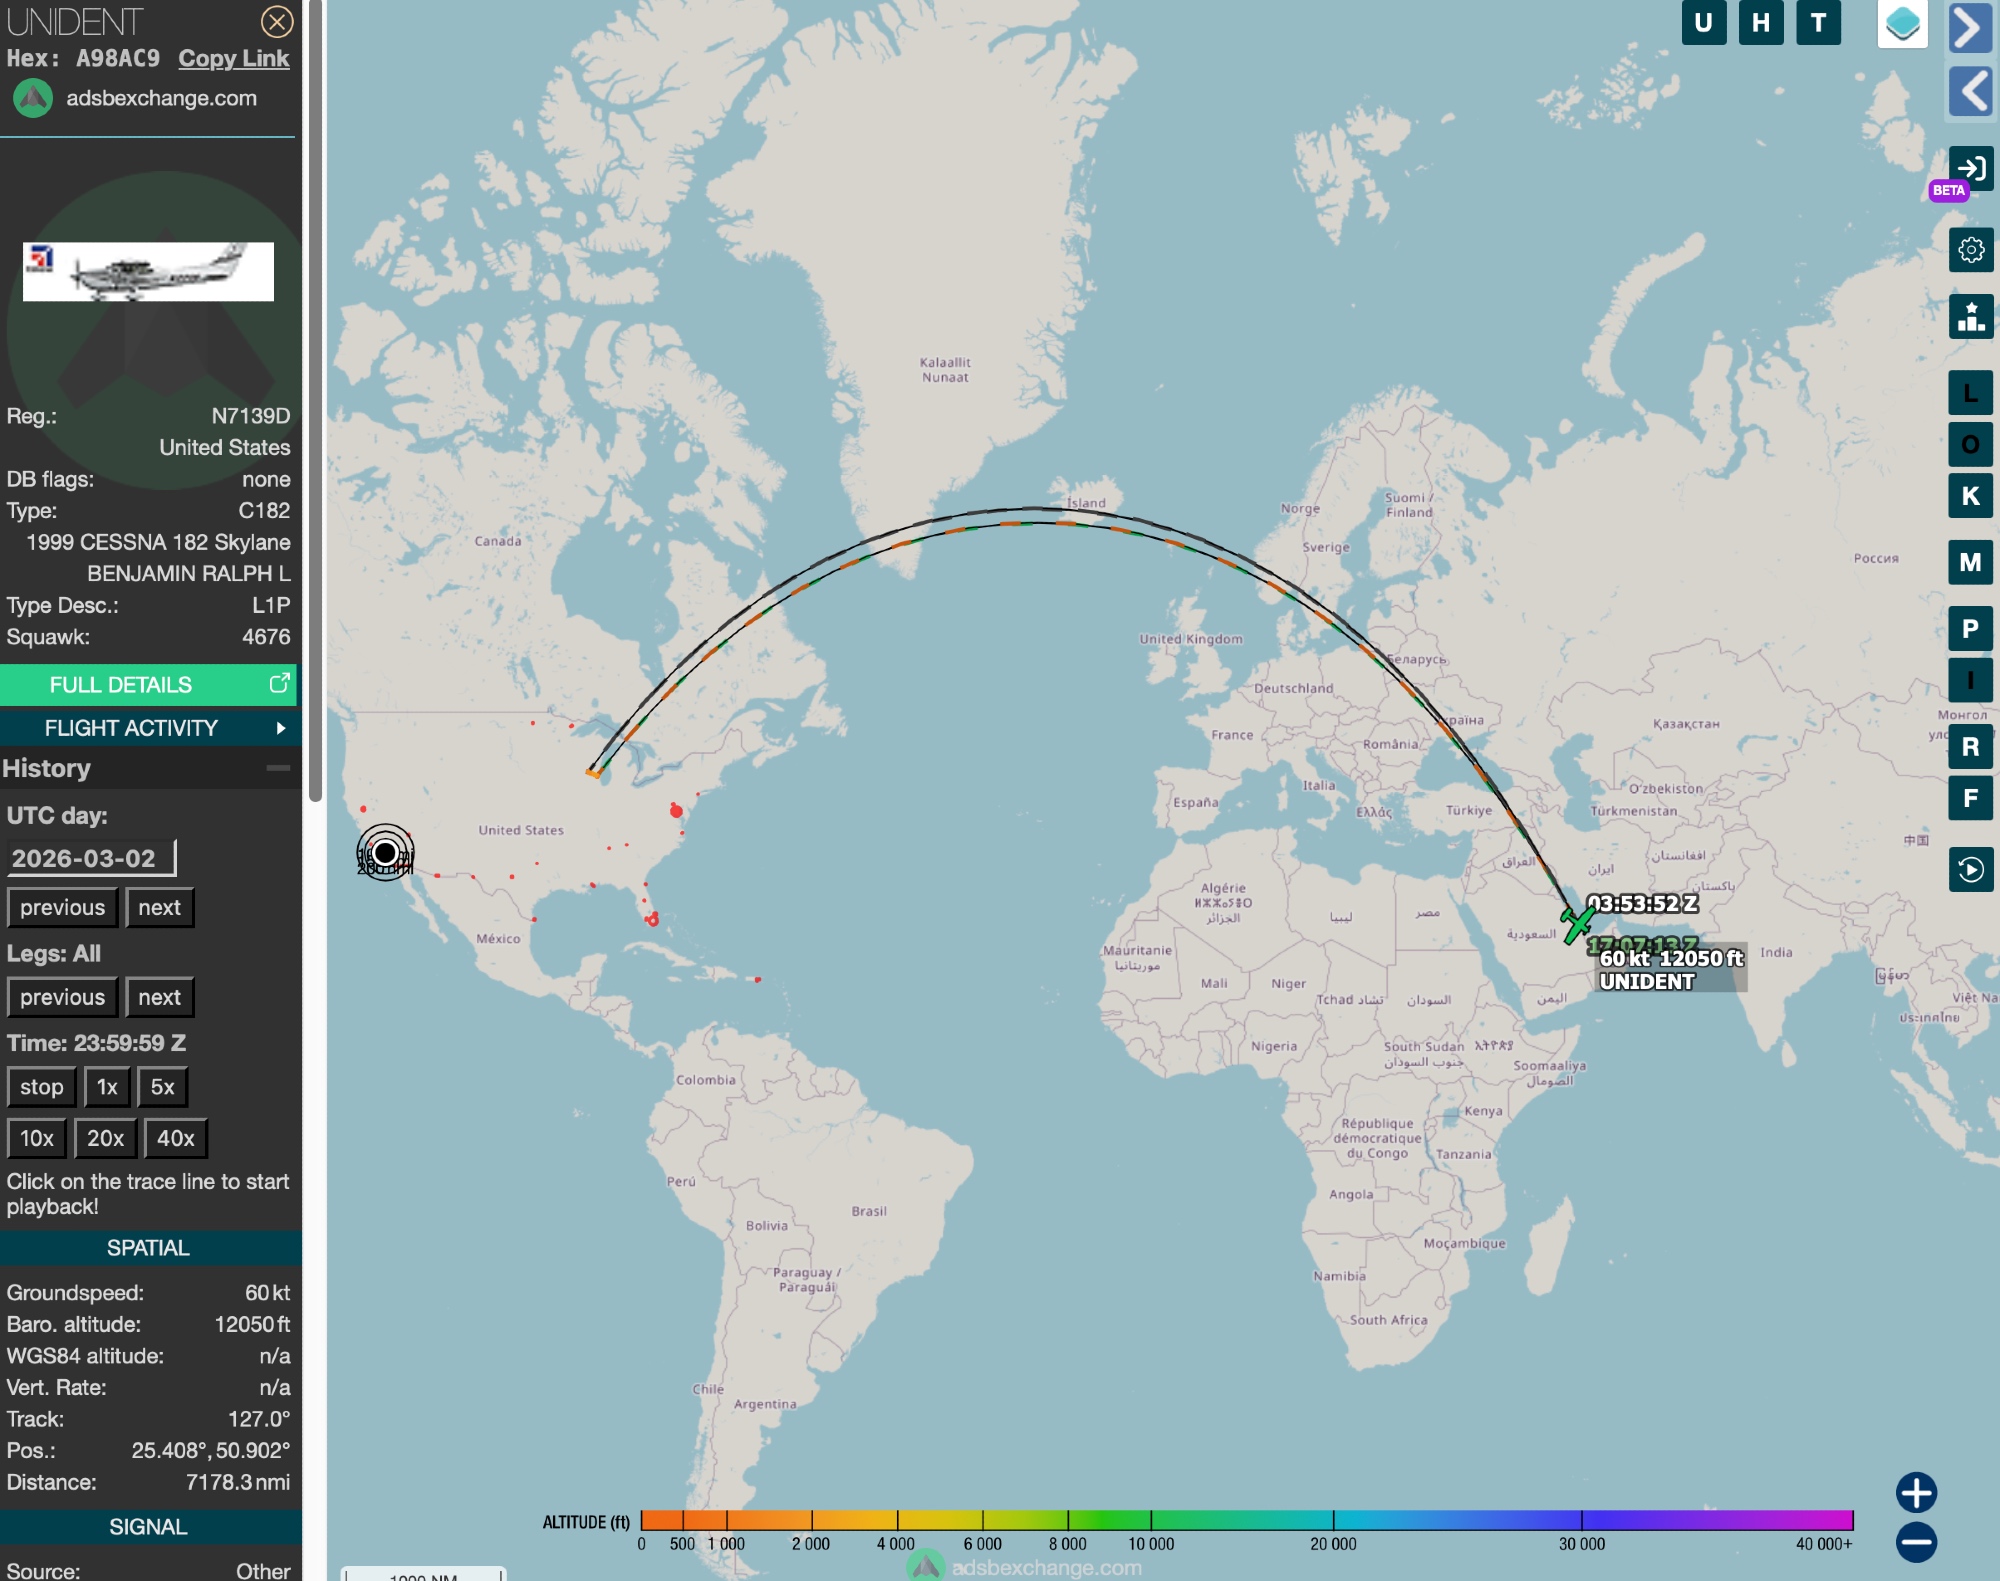
Task: Click the replay history icon
Action: (1970, 869)
